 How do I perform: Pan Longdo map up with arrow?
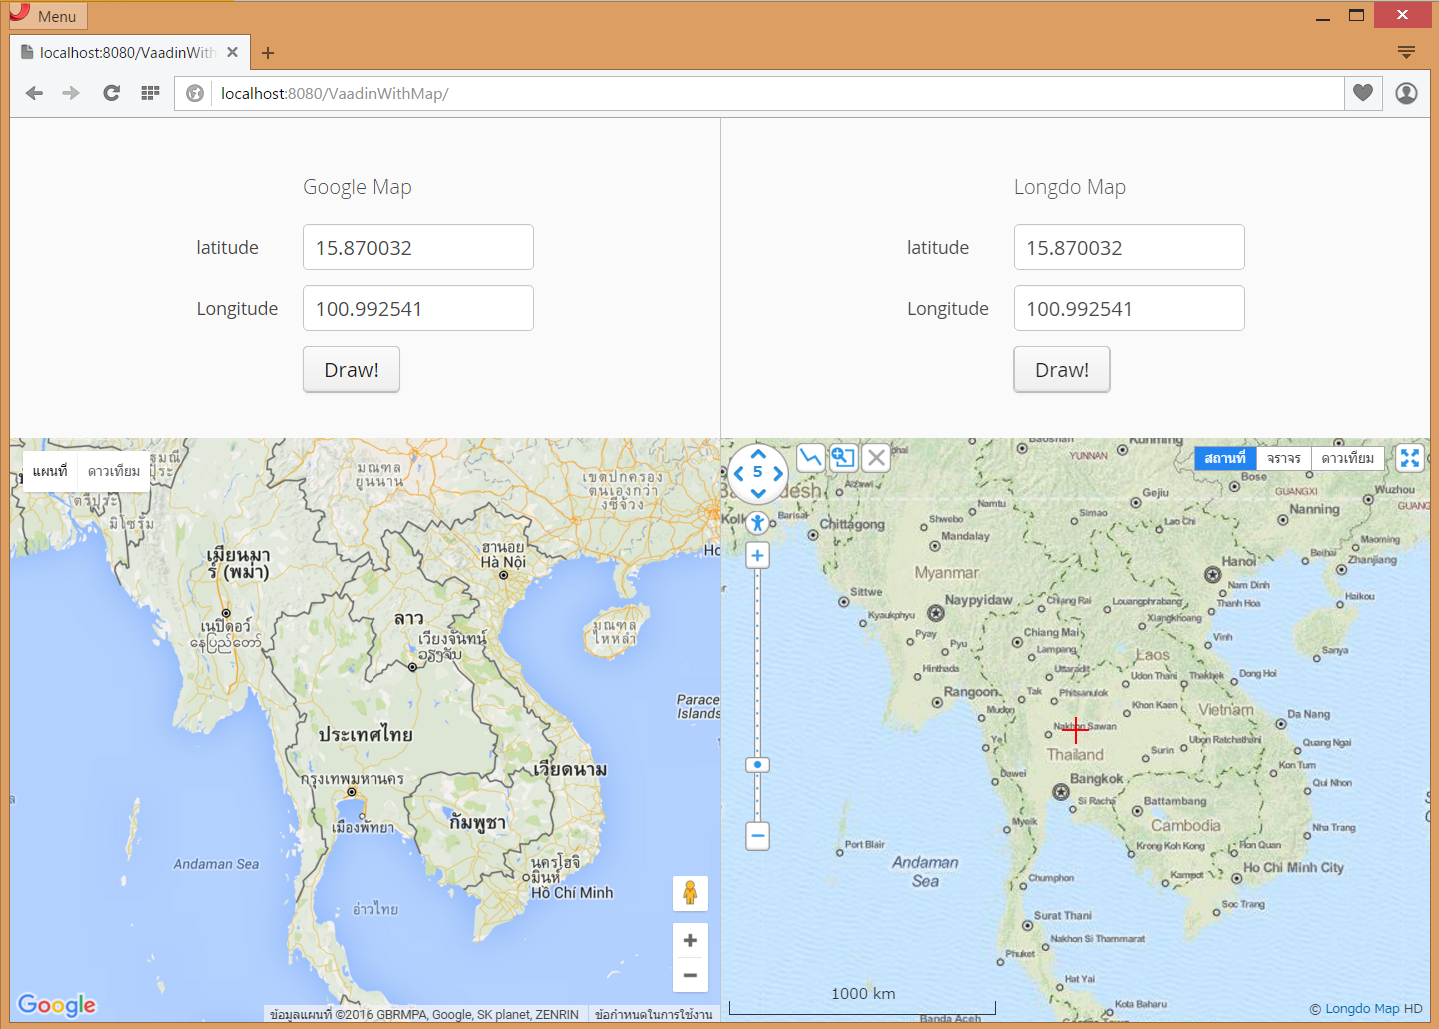pos(758,454)
